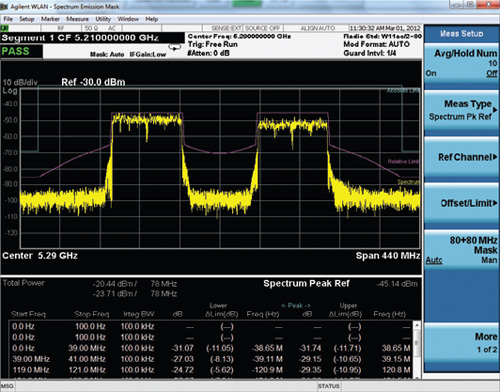Image resolution: width=500 pixels, height=392 pixels.
Task: Expand the Meas Type submenu
Action: [462, 110]
